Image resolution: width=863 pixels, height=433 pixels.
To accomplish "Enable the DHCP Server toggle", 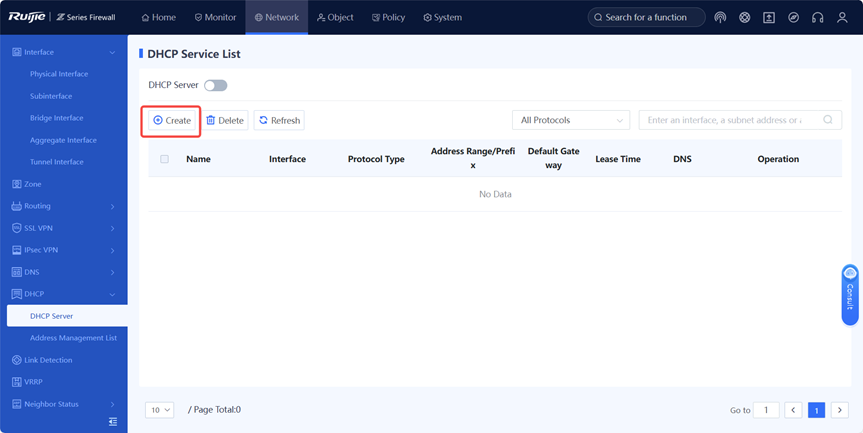I will [215, 86].
